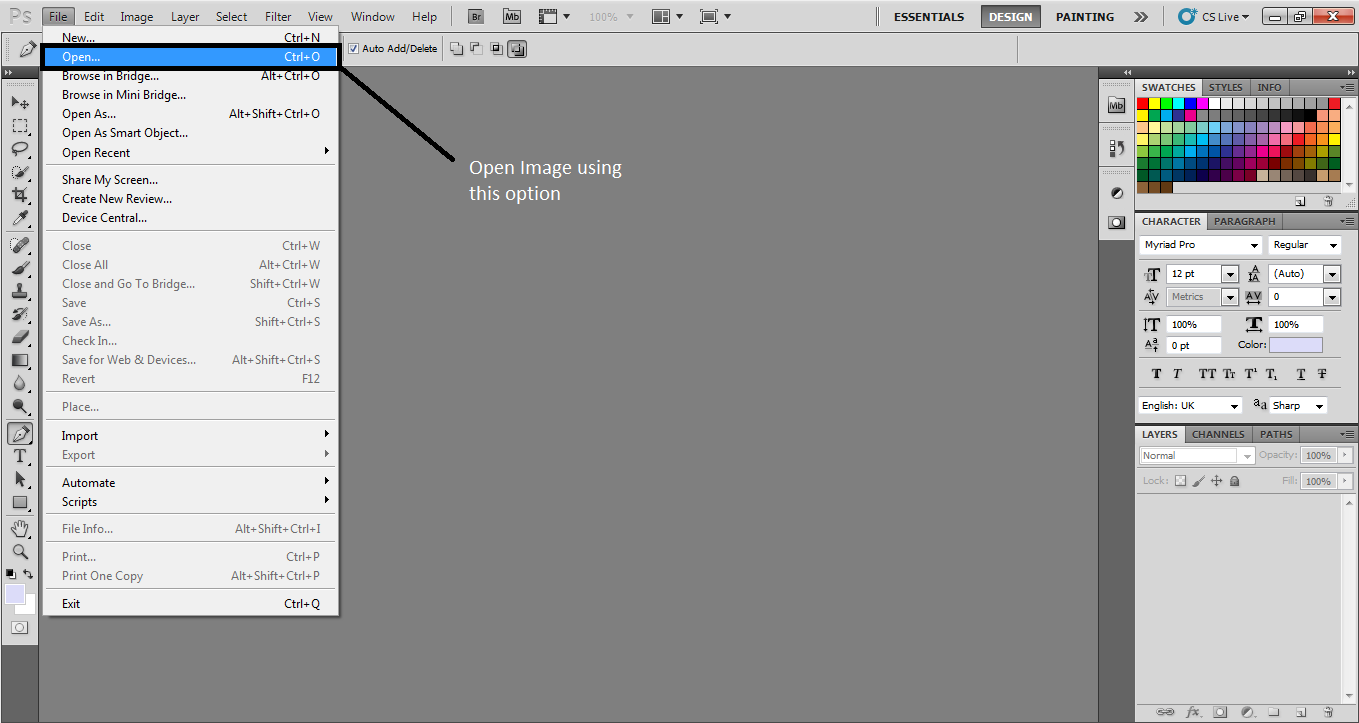Image resolution: width=1359 pixels, height=723 pixels.
Task: Add a layer style with fx icon
Action: pyautogui.click(x=1193, y=713)
